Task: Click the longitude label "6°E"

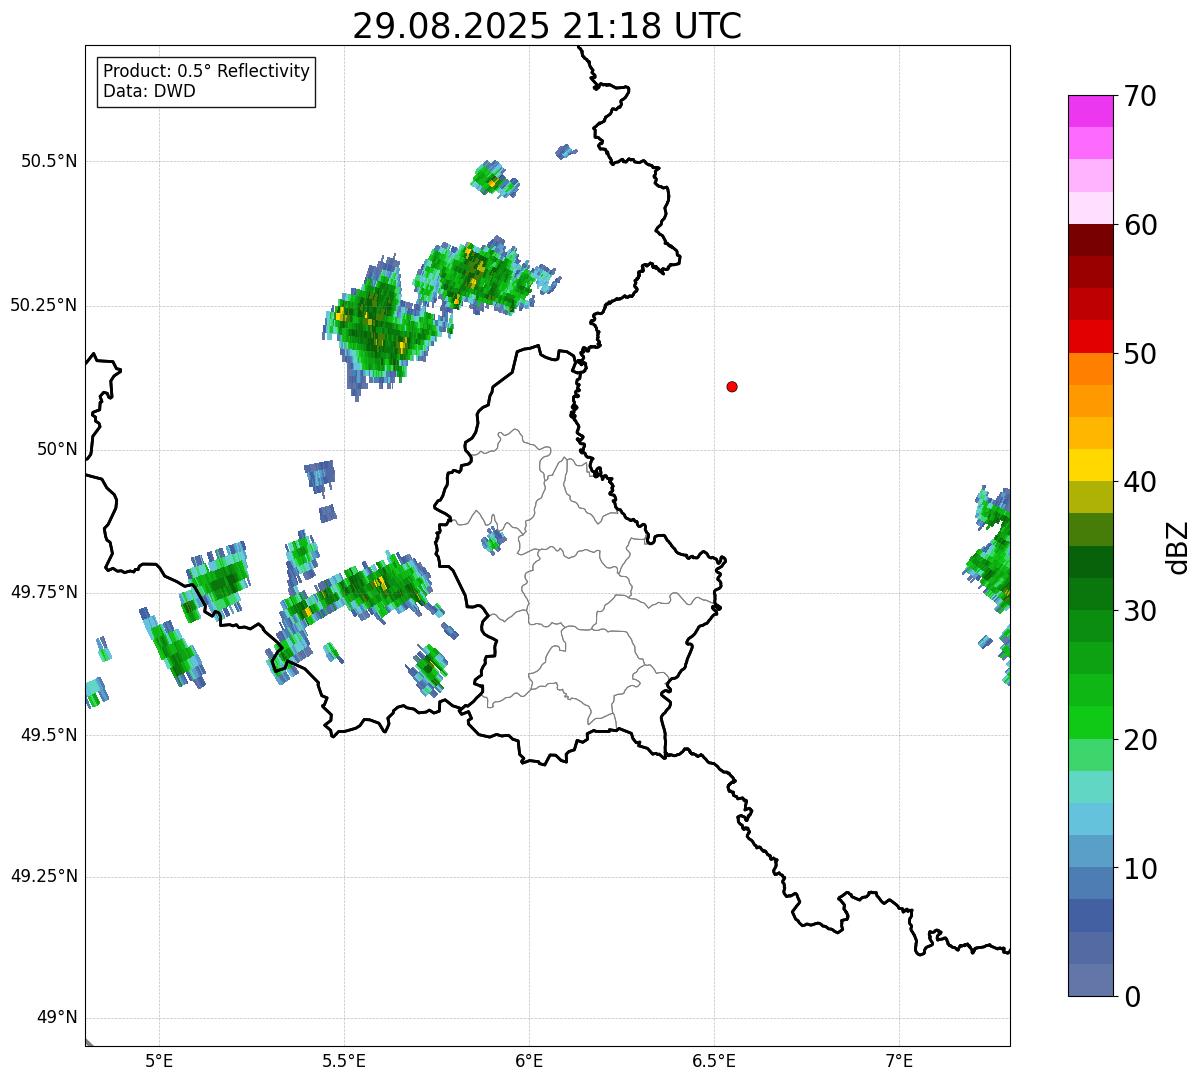Action: tap(529, 1060)
